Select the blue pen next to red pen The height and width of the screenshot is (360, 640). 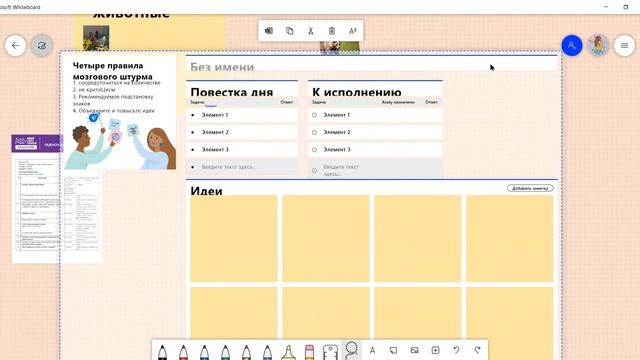tap(204, 352)
